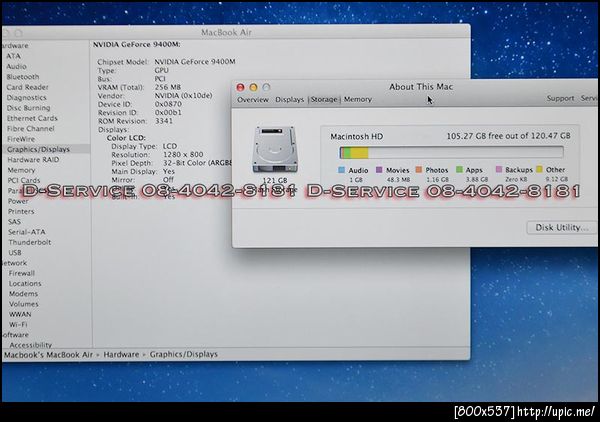Select Bluetooth in the sidebar
Viewport: 600px width, 422px height.
23,77
